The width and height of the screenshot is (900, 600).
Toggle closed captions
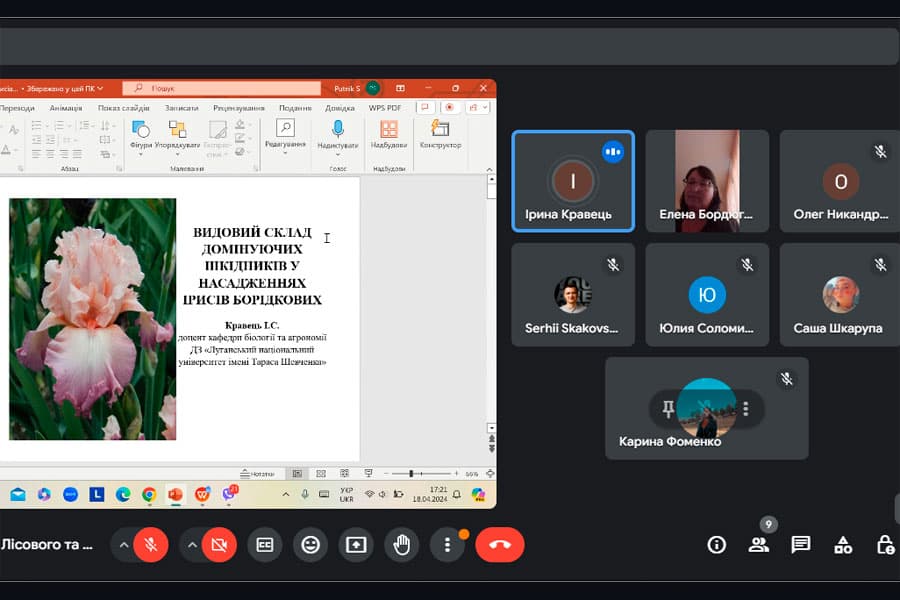(265, 545)
